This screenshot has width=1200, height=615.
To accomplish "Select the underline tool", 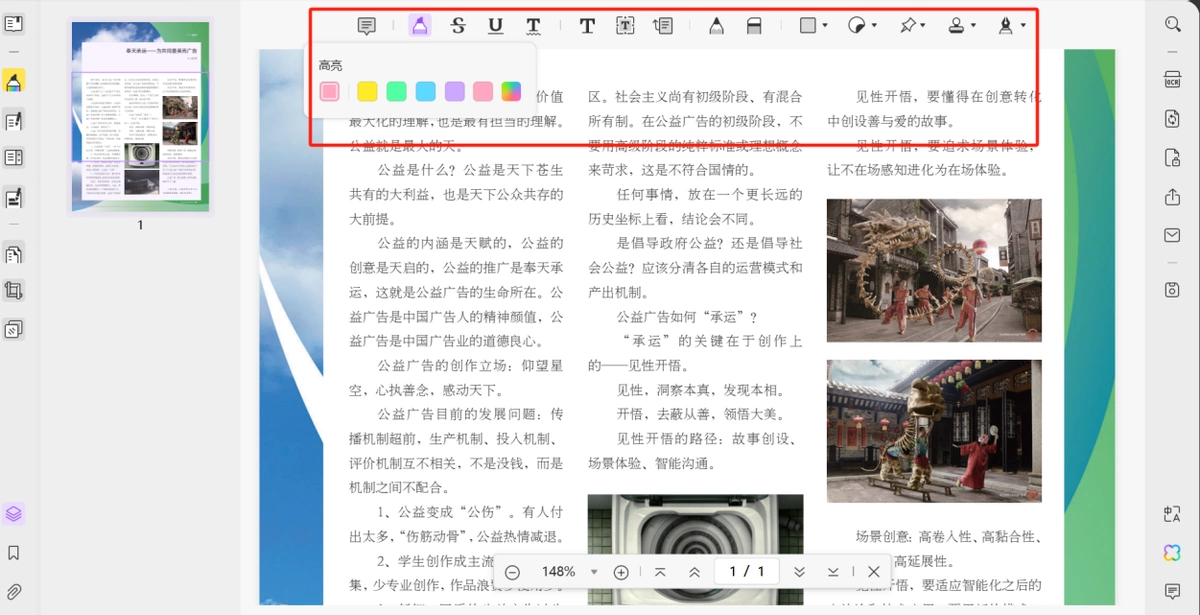I will (495, 26).
